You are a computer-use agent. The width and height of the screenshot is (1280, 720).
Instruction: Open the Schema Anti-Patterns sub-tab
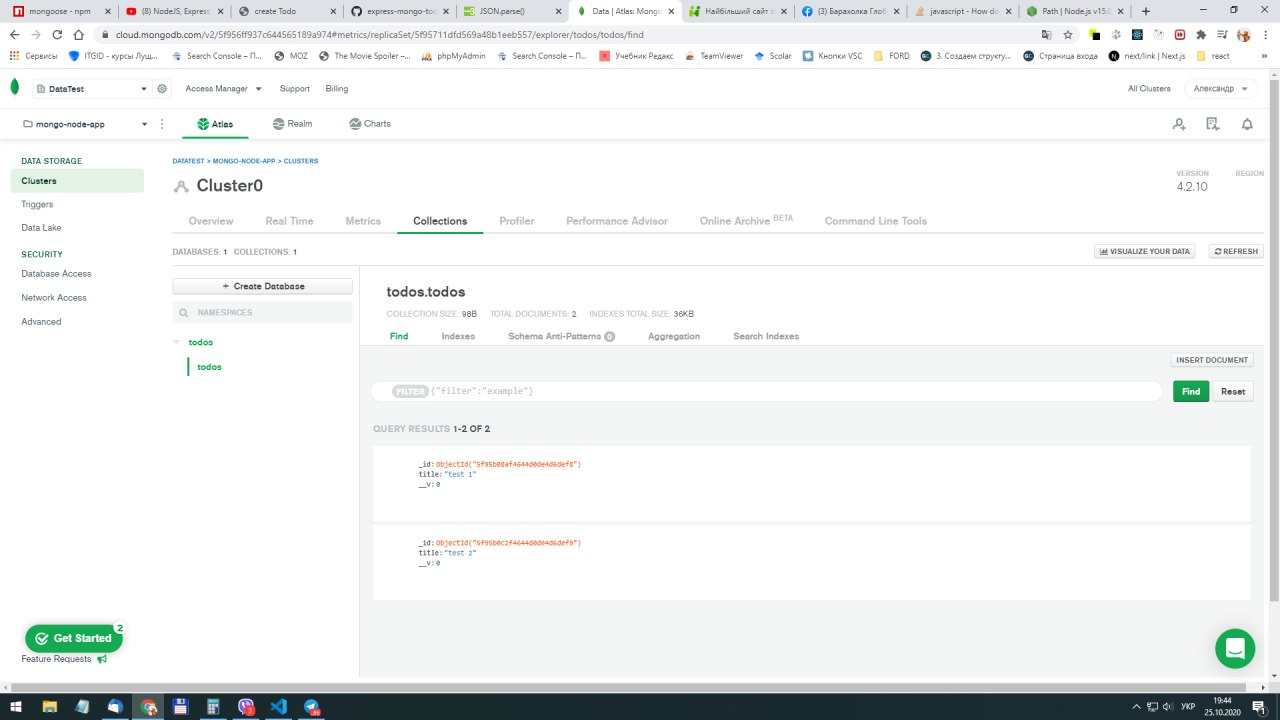(x=561, y=336)
